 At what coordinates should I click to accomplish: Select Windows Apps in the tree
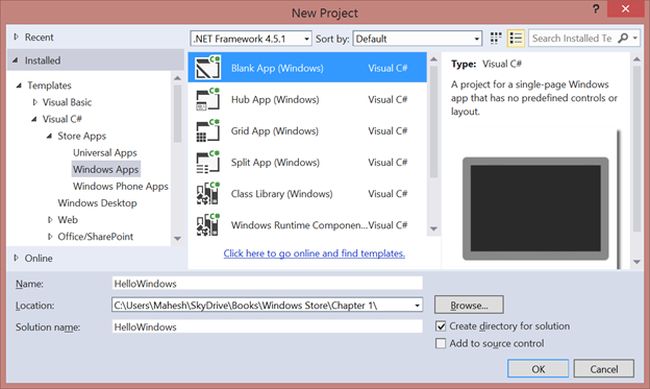coord(106,169)
